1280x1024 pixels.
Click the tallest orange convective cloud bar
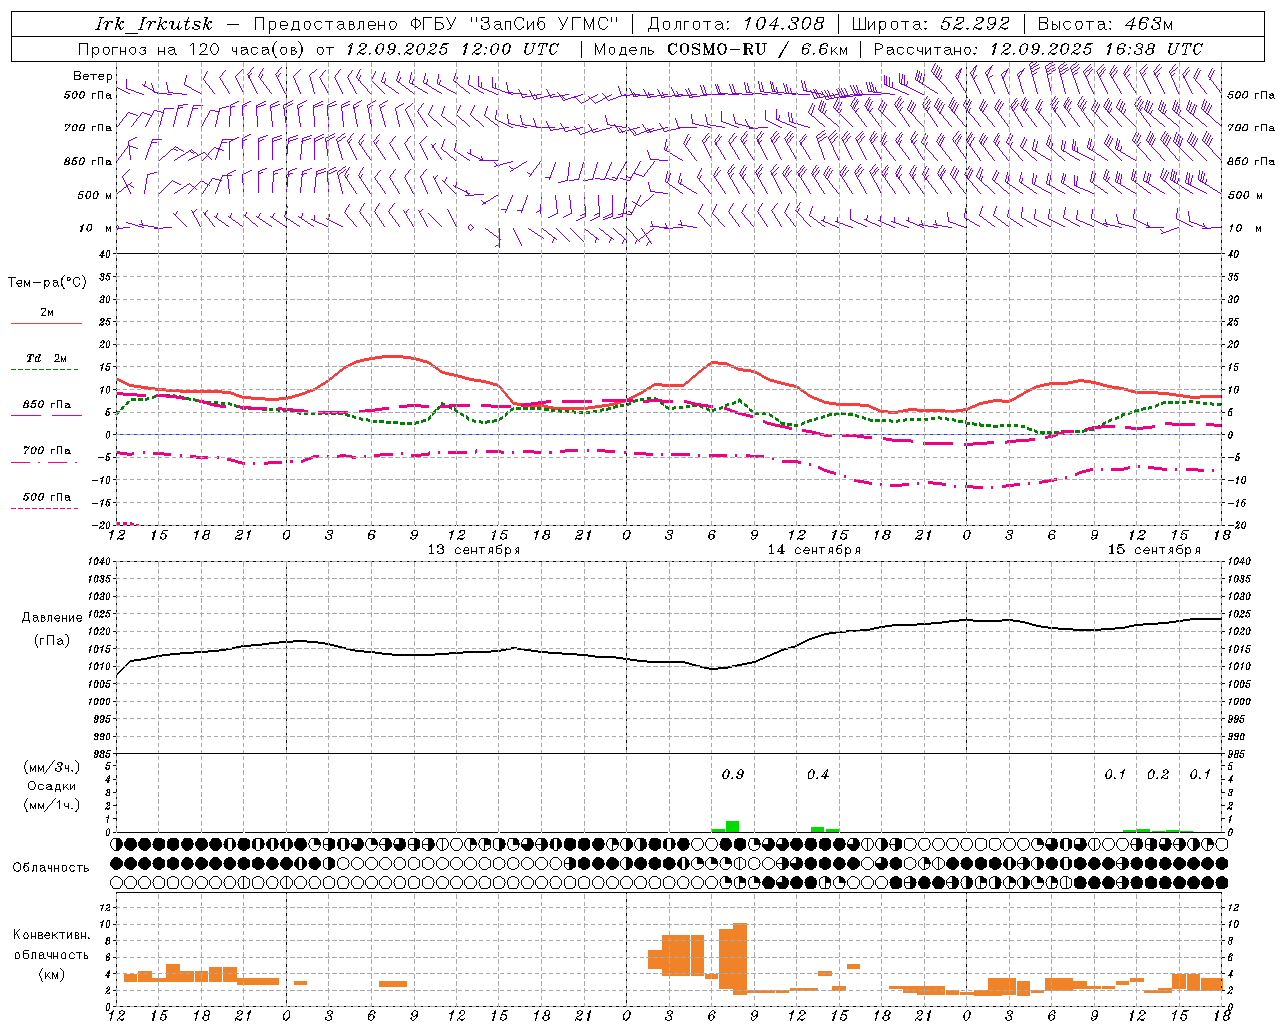click(x=740, y=958)
